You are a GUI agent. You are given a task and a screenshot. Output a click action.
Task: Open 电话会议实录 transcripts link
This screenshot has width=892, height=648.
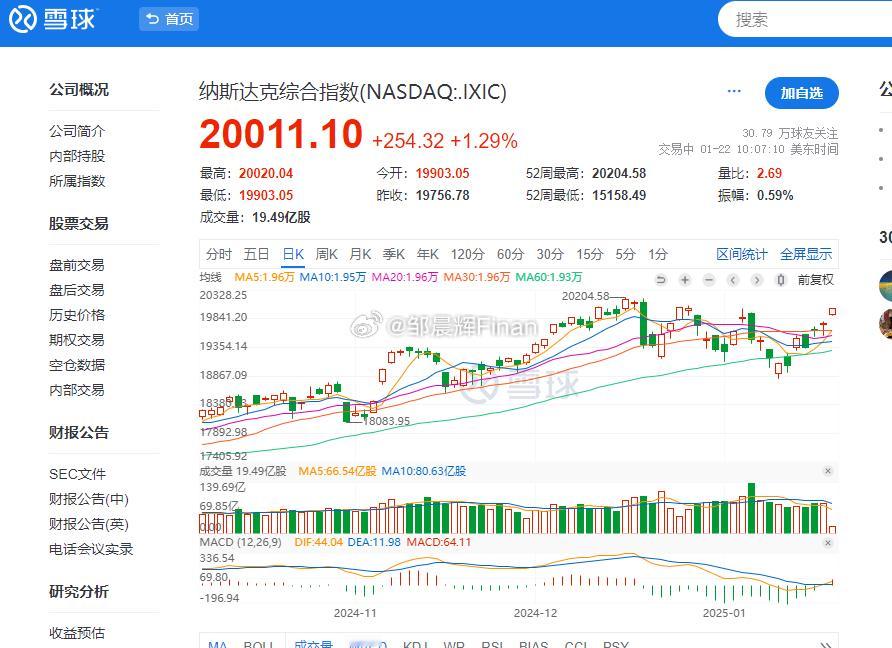[x=91, y=549]
